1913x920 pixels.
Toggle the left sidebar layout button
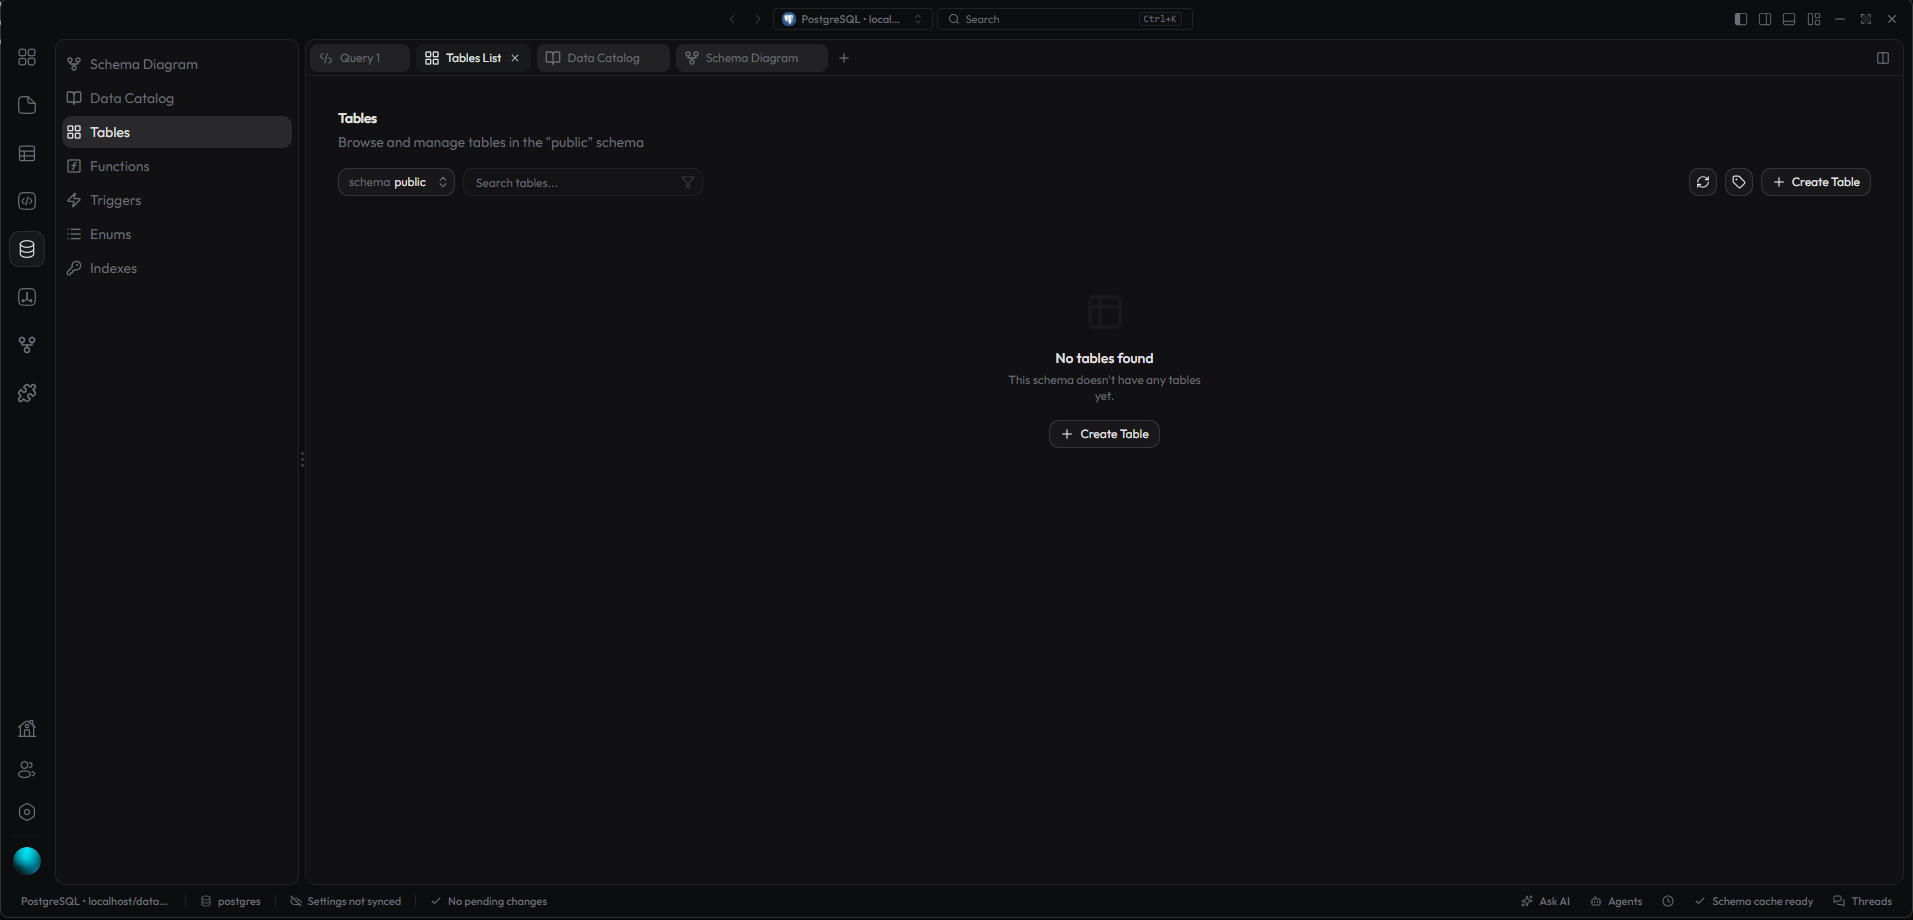coord(1741,19)
